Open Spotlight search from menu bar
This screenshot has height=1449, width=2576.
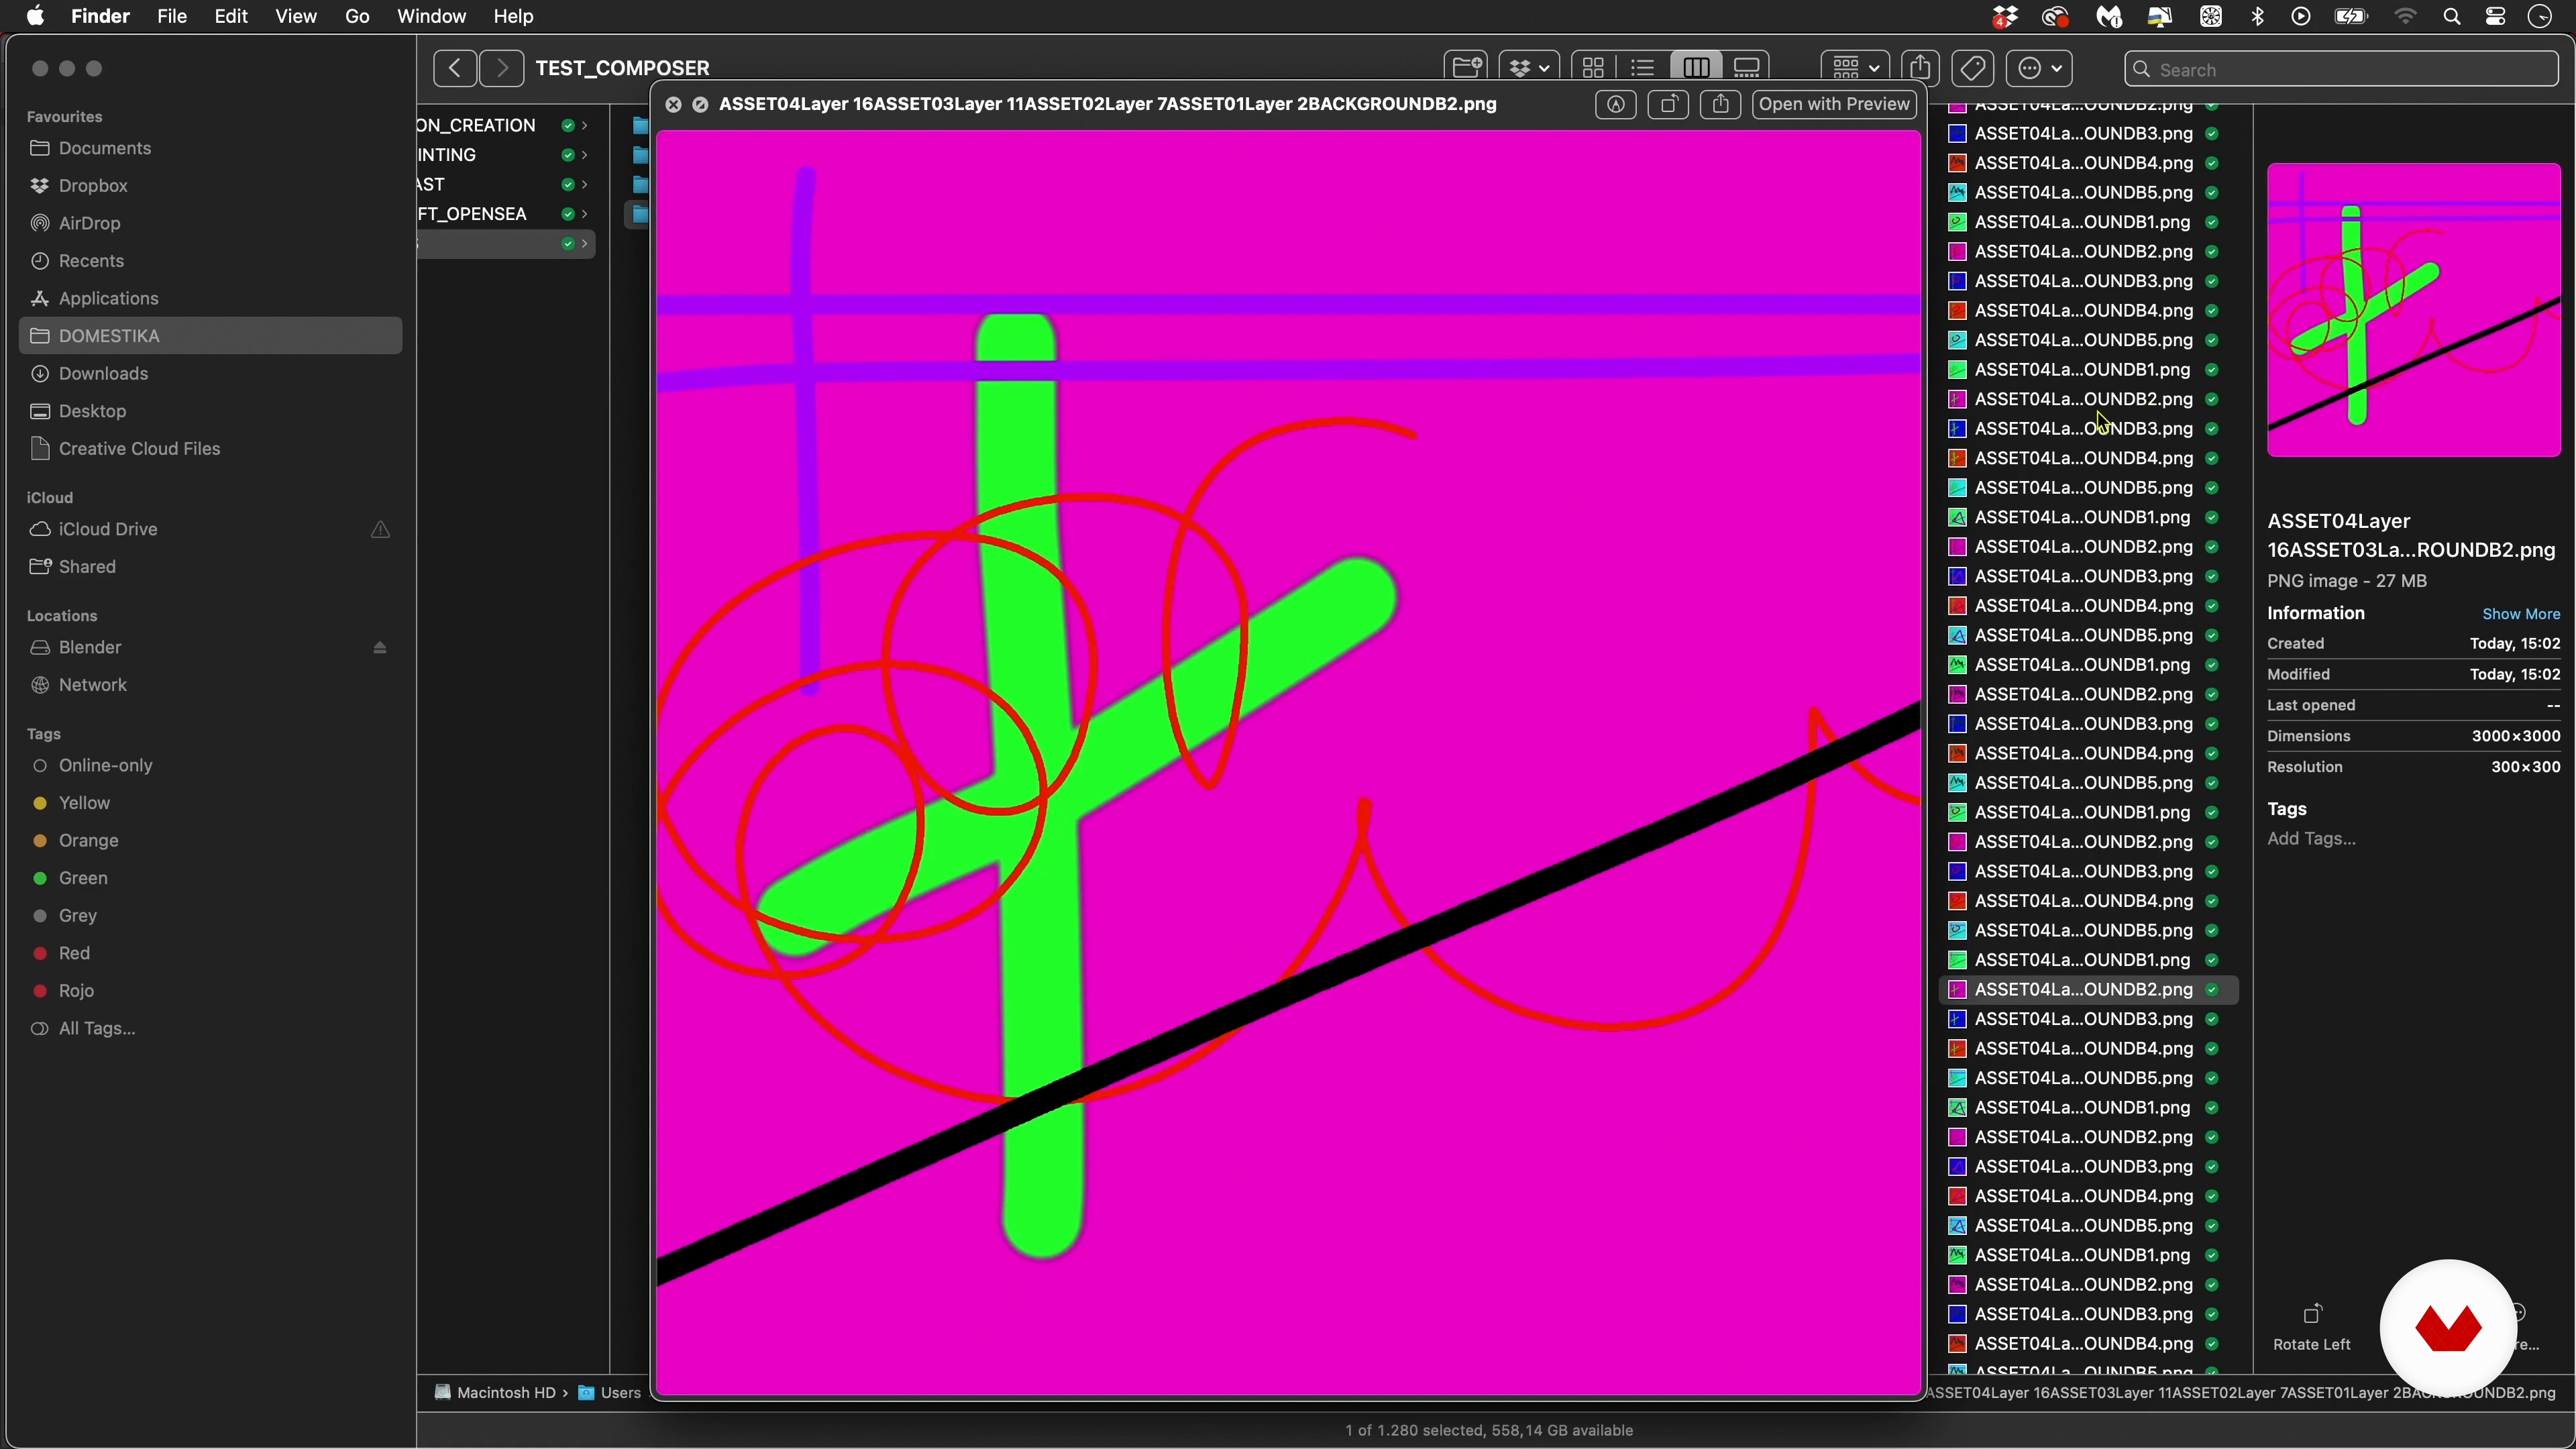tap(2451, 17)
